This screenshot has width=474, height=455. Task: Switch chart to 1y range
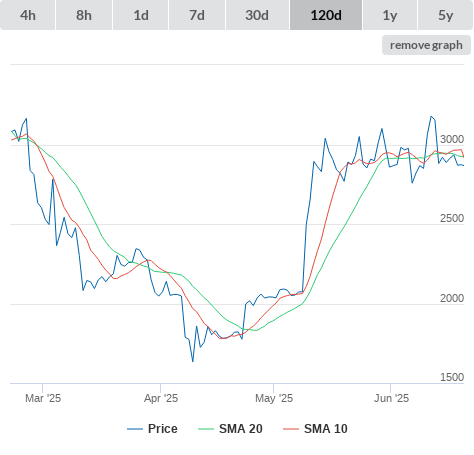(390, 15)
